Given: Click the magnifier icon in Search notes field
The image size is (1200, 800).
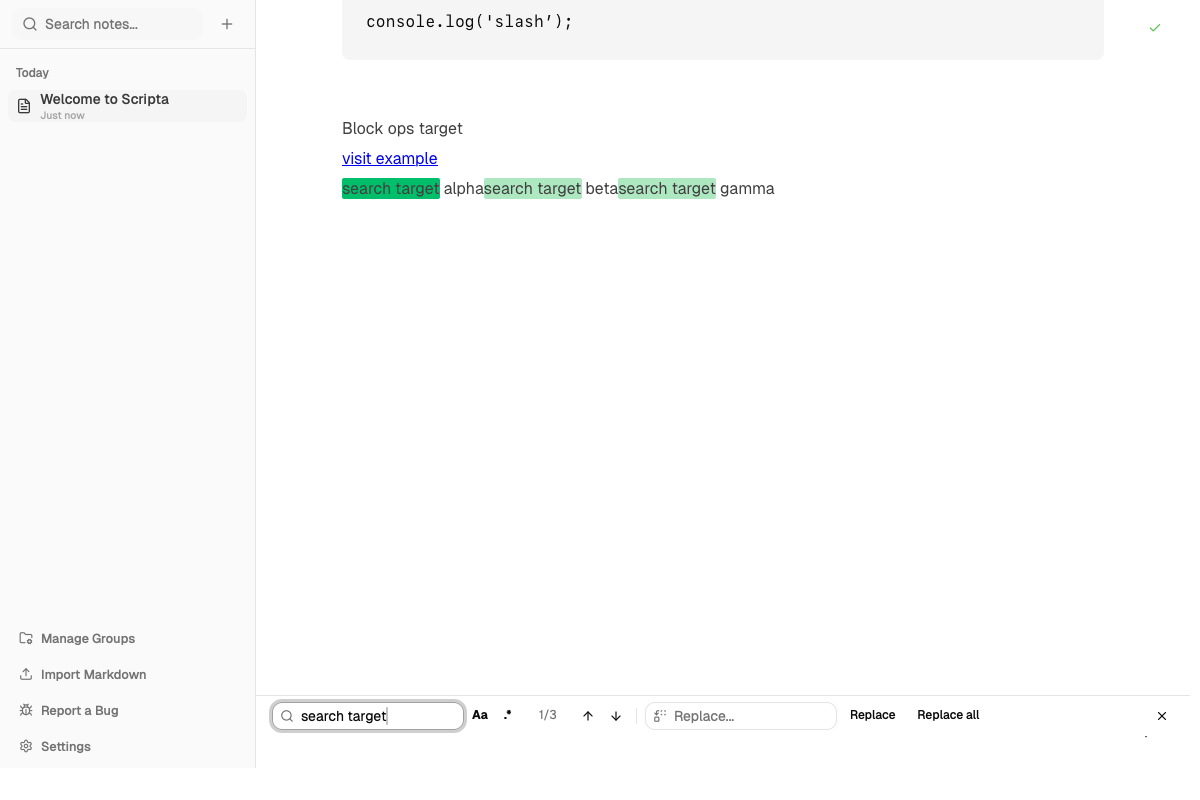Looking at the screenshot, I should coord(29,23).
